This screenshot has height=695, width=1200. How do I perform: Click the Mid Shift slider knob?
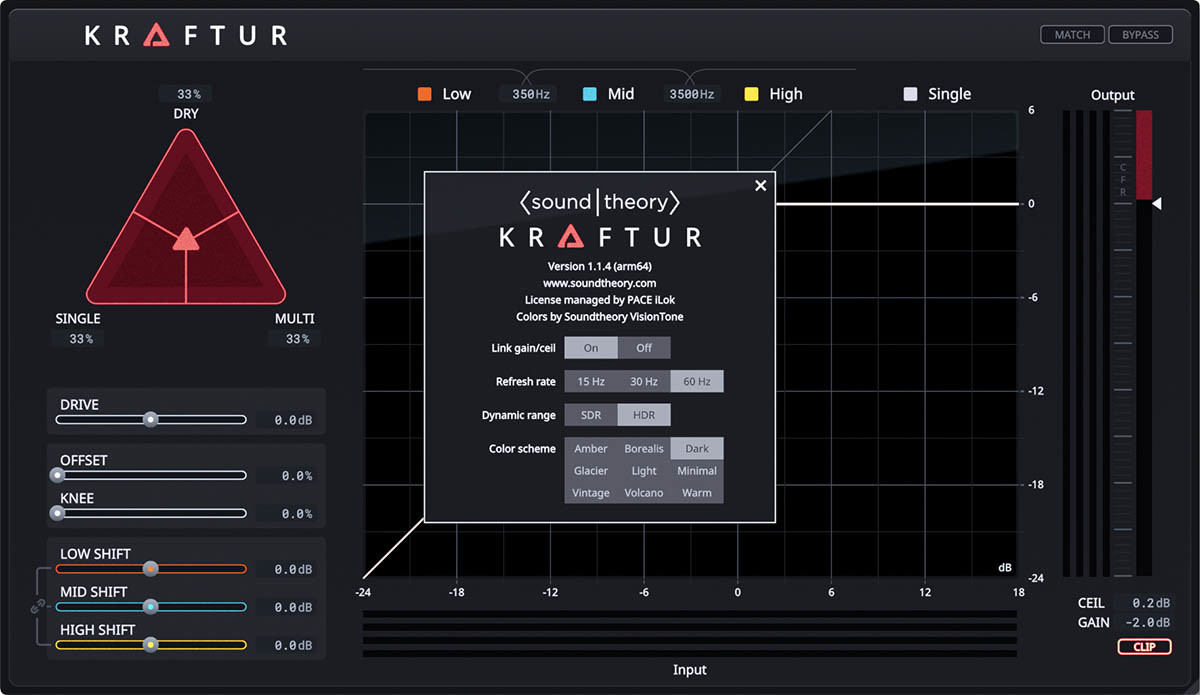(x=150, y=606)
